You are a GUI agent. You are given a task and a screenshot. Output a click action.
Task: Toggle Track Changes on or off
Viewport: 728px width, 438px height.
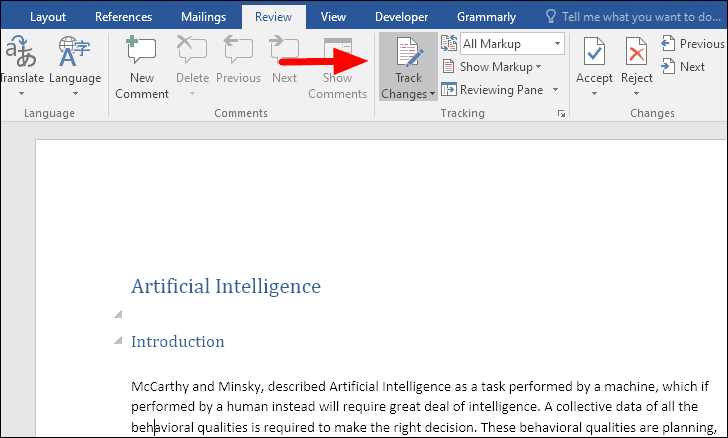[408, 66]
